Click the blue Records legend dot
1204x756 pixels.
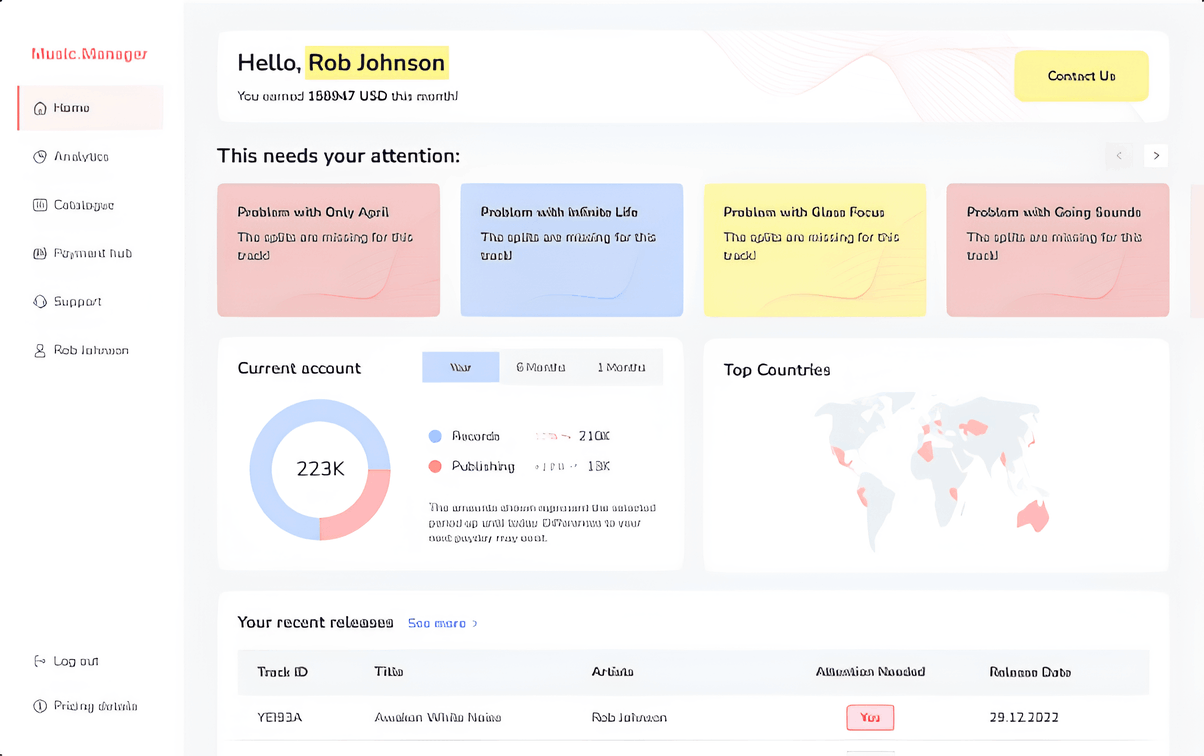435,436
